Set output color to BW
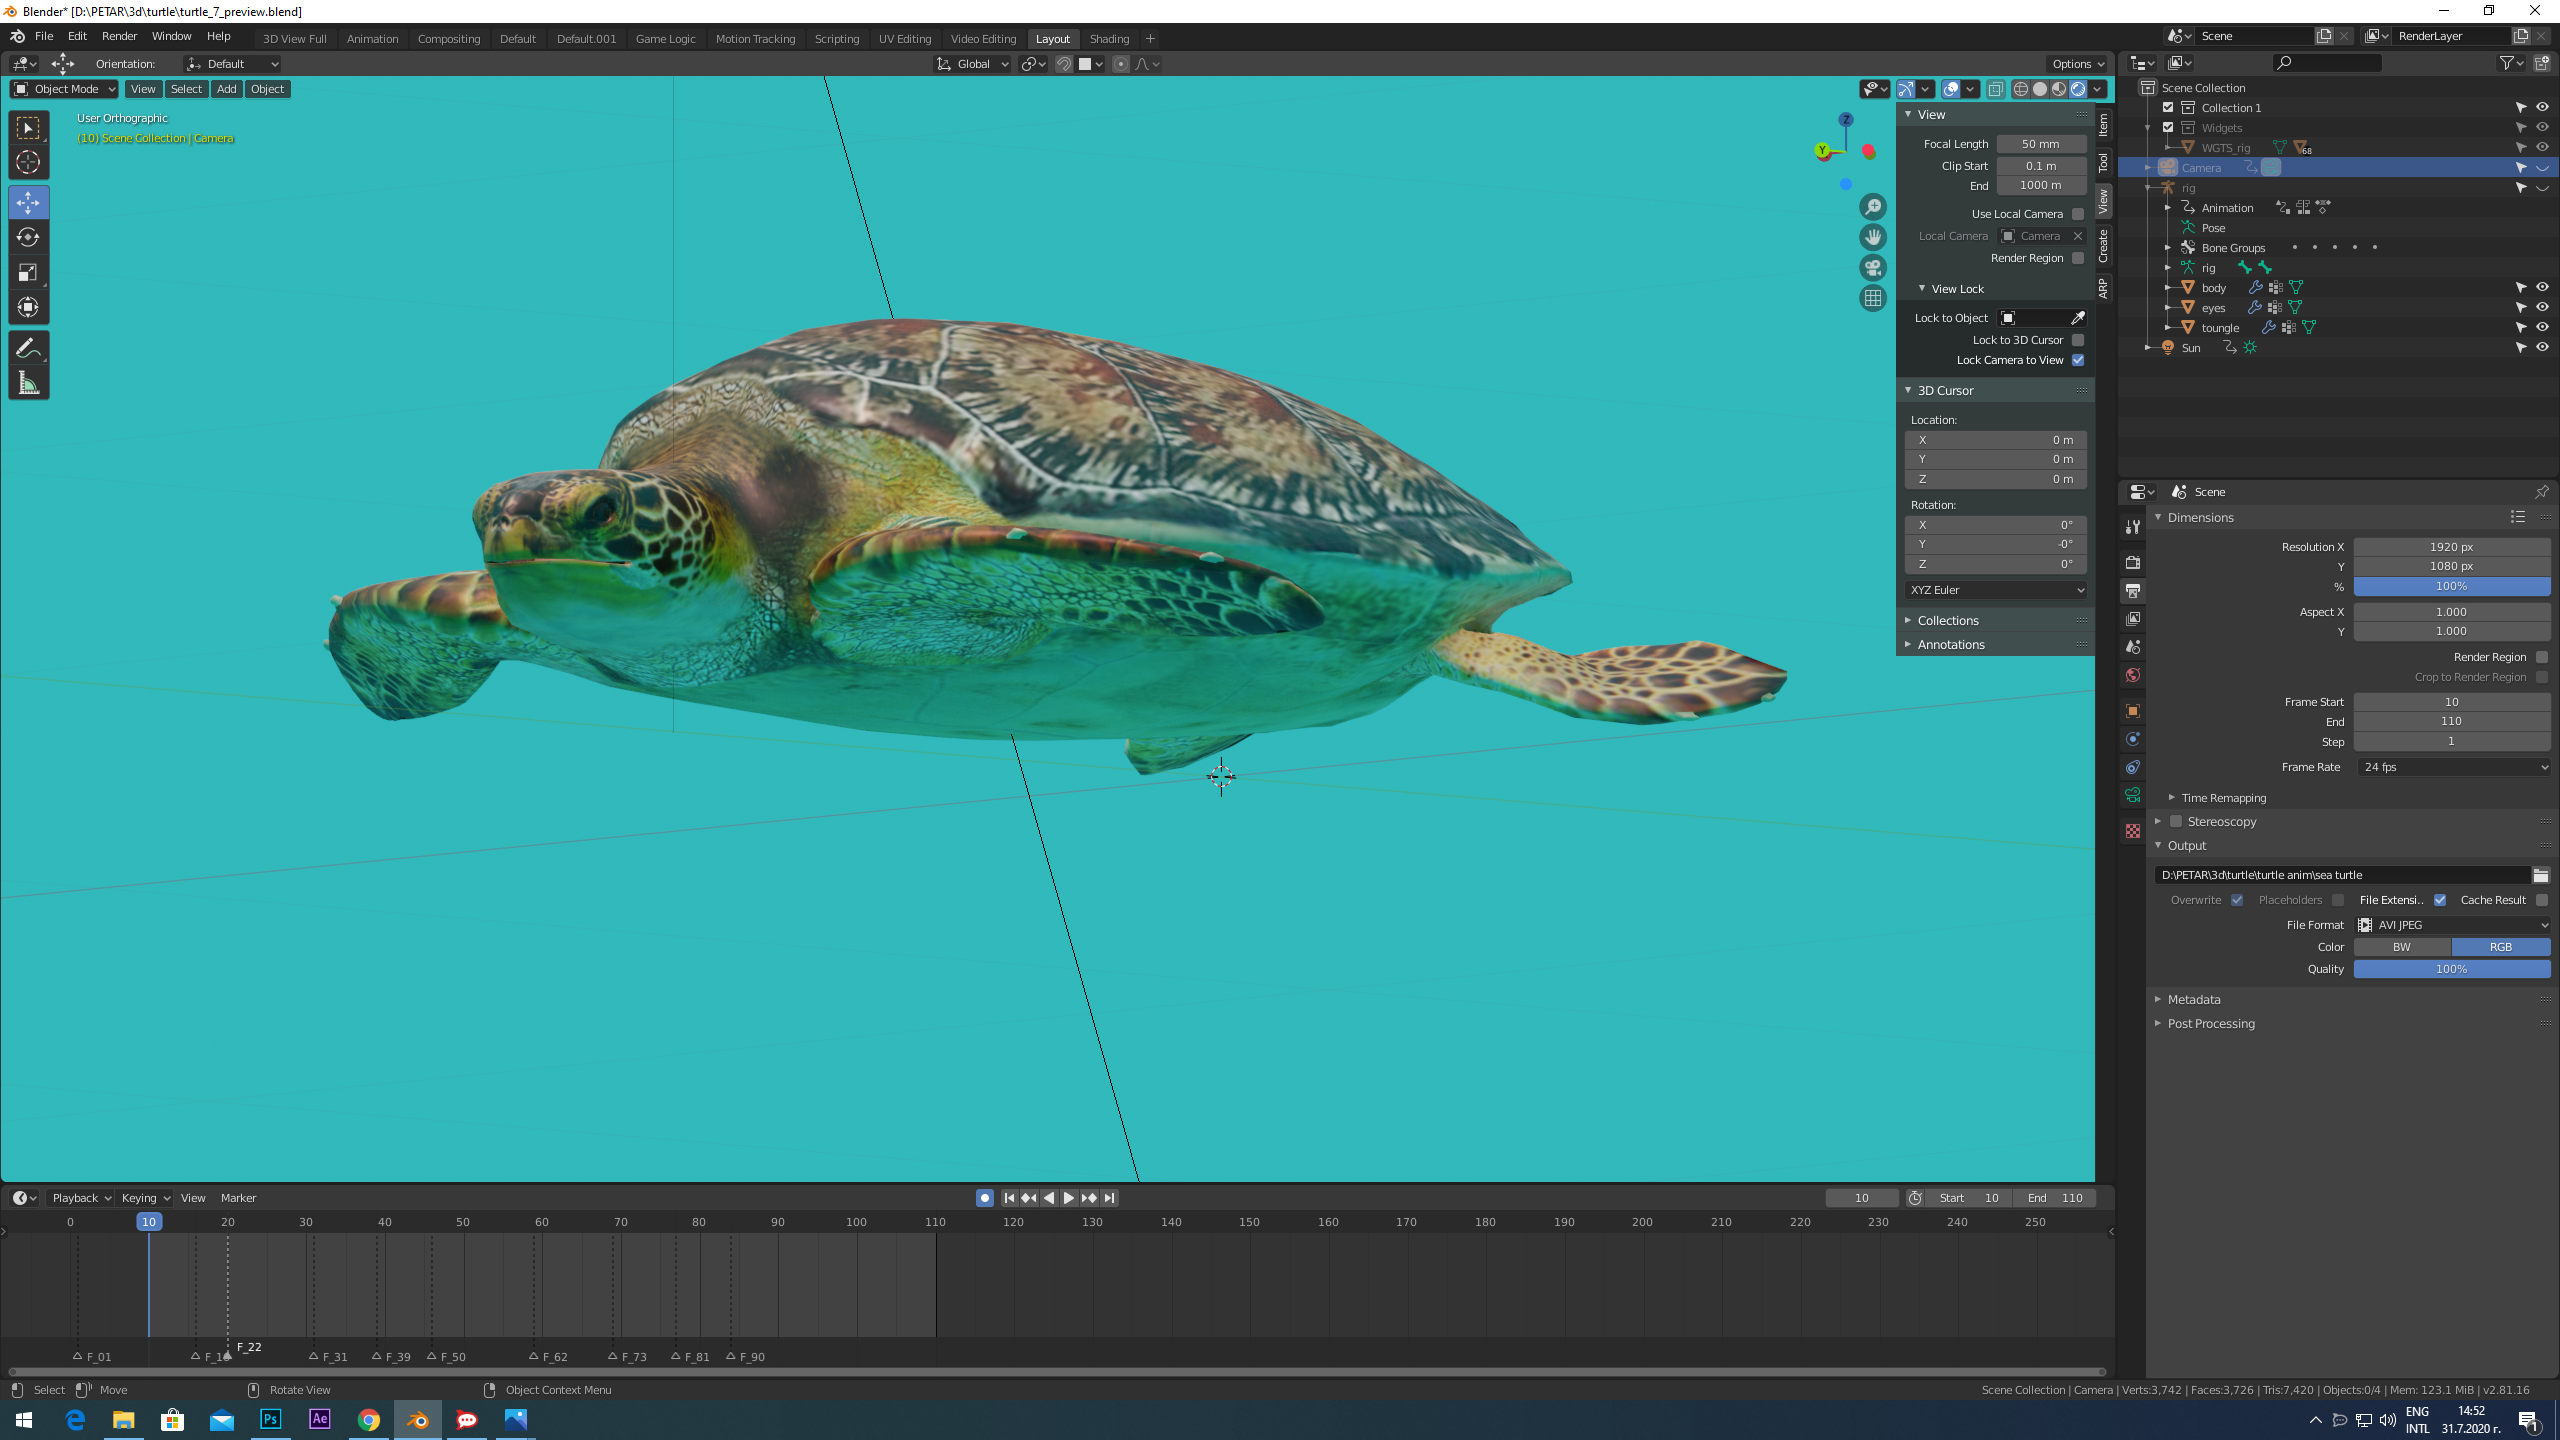Screen dimensions: 2560x1440 tap(2401, 946)
